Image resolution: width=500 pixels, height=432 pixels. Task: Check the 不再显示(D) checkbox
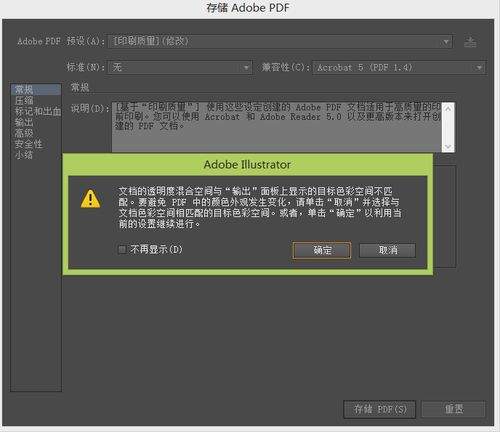coord(122,249)
